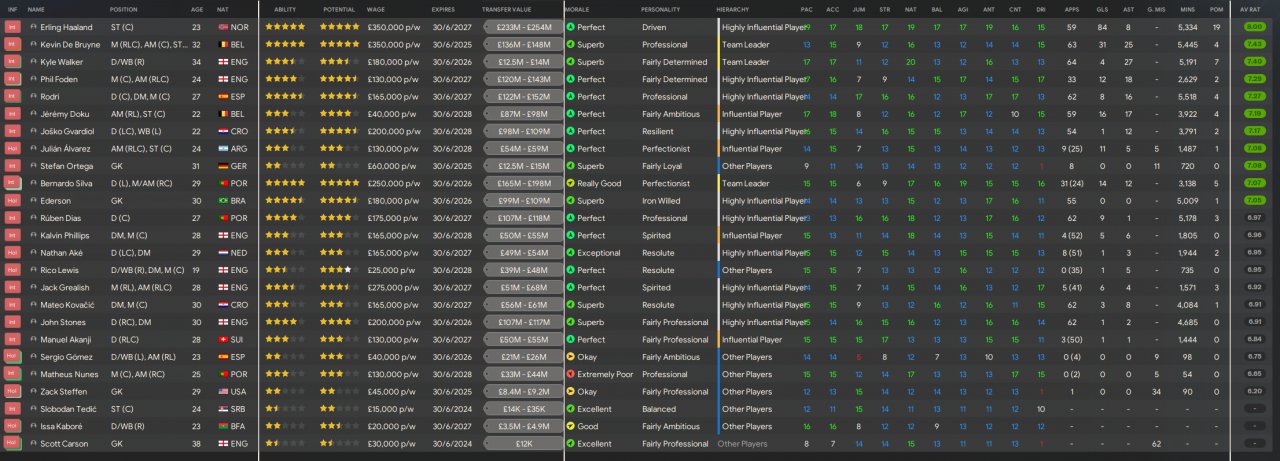Sort by the GLS column header
Screen dimensions: 1280x461
pyautogui.click(x=1102, y=9)
